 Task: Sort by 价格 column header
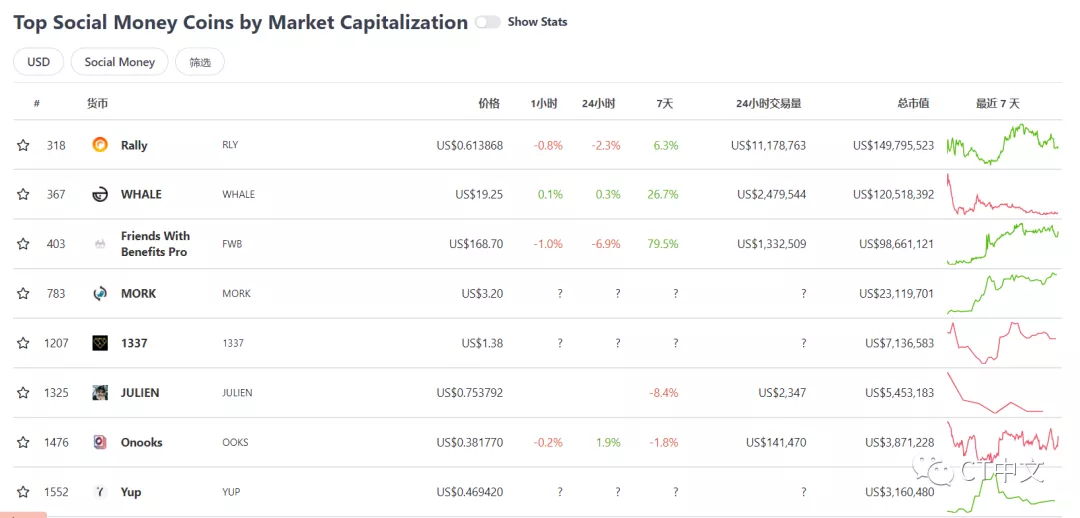pyautogui.click(x=488, y=103)
